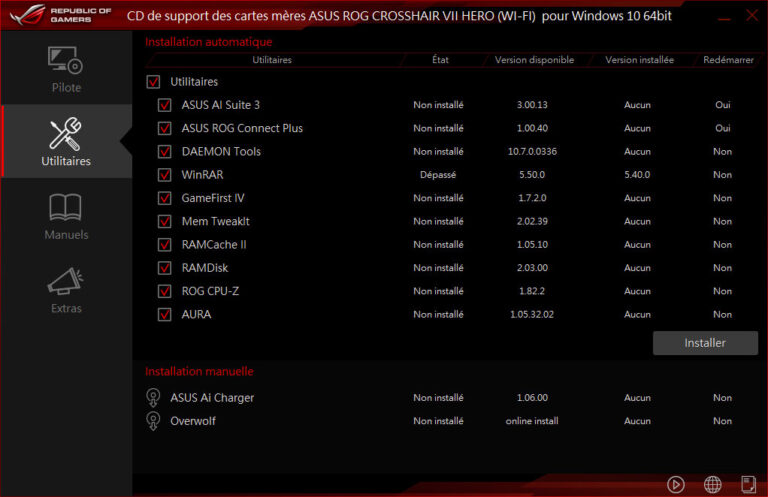This screenshot has height=497, width=768.
Task: Click the play video icon in bottom bar
Action: [676, 484]
